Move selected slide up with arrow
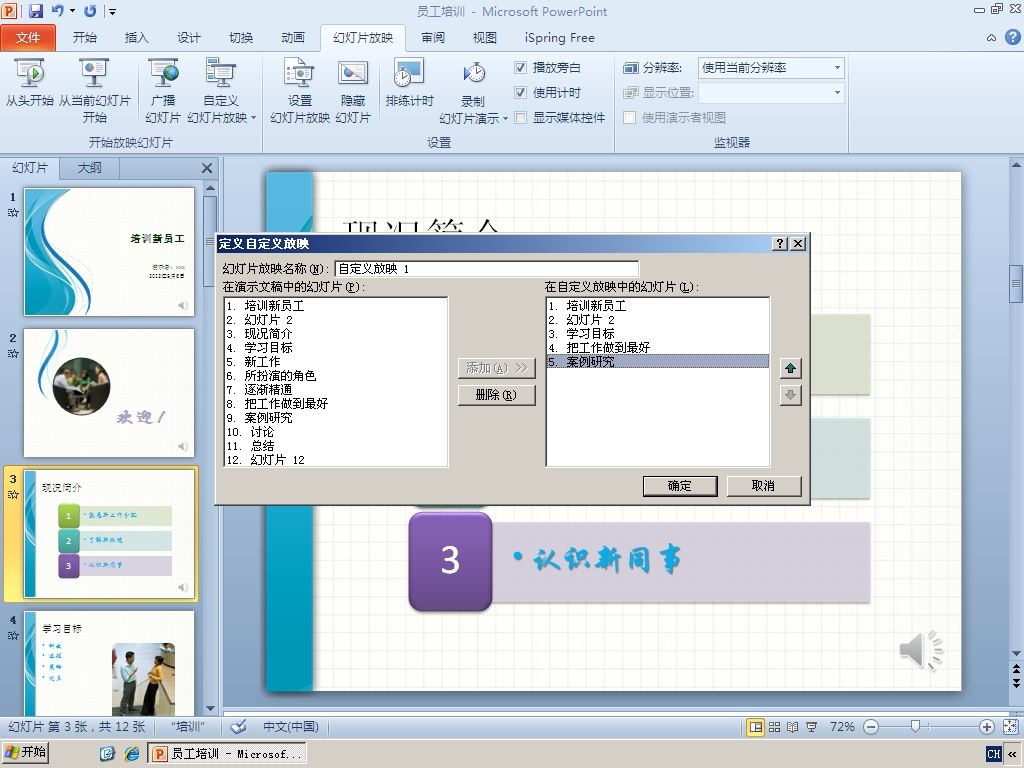1024x768 pixels. (791, 368)
